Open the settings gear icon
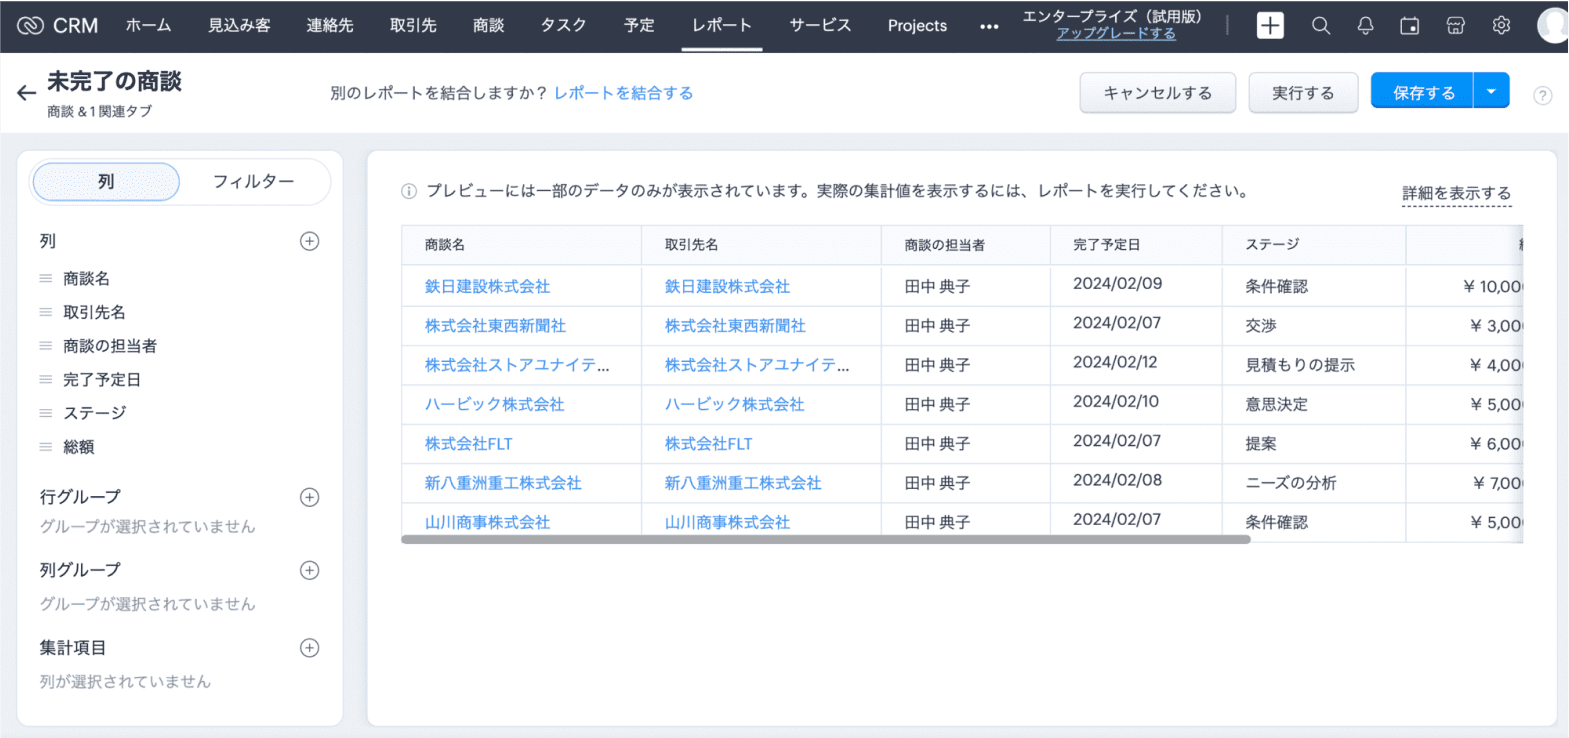 click(1501, 26)
